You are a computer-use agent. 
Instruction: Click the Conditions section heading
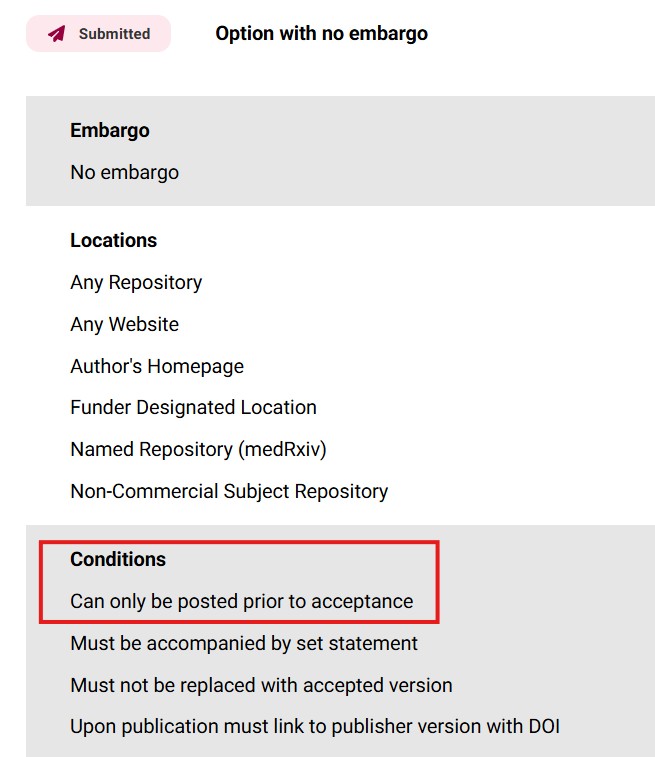coord(118,560)
